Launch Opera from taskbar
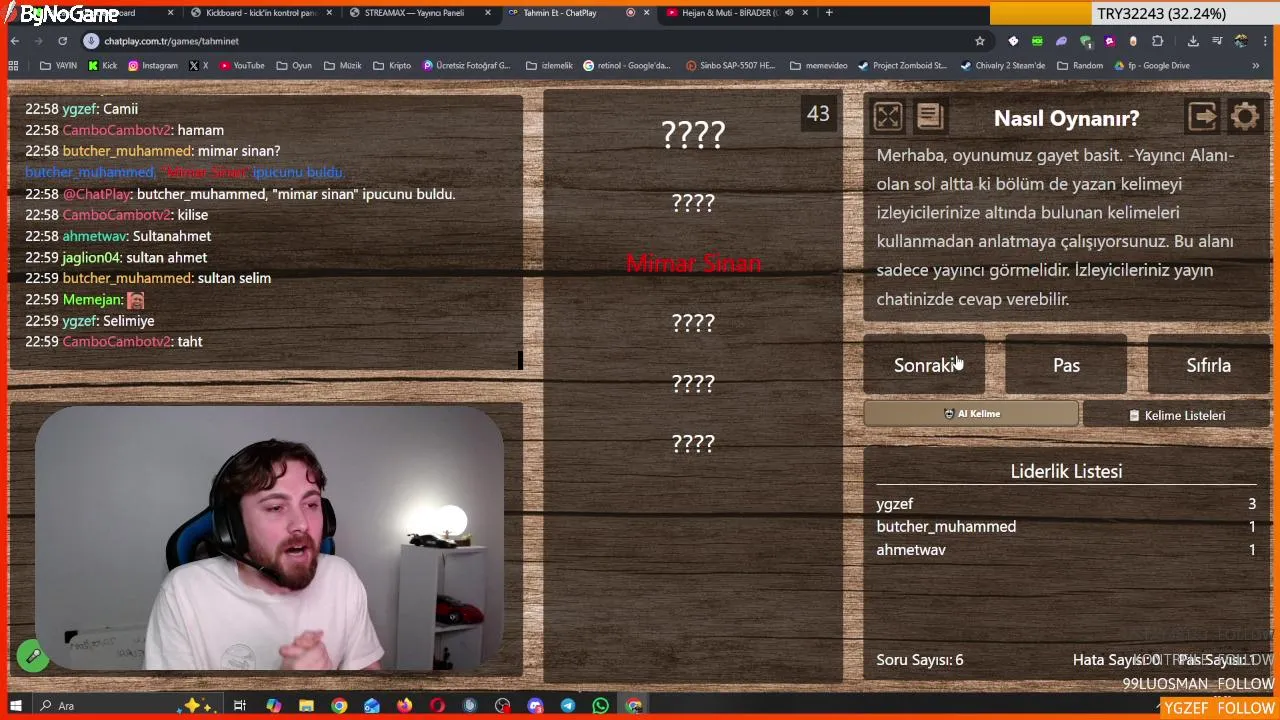Image resolution: width=1280 pixels, height=720 pixels. 437,706
